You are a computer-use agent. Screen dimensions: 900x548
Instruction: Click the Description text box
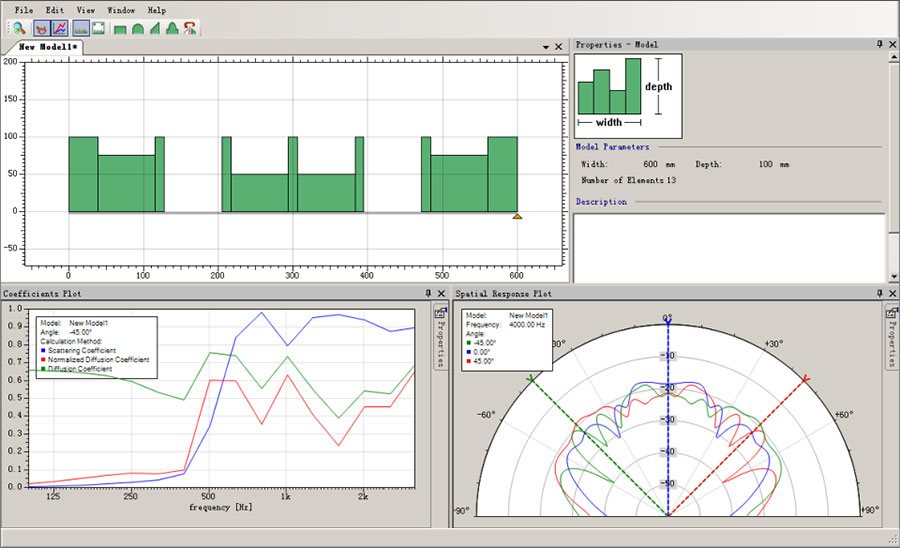coord(728,246)
